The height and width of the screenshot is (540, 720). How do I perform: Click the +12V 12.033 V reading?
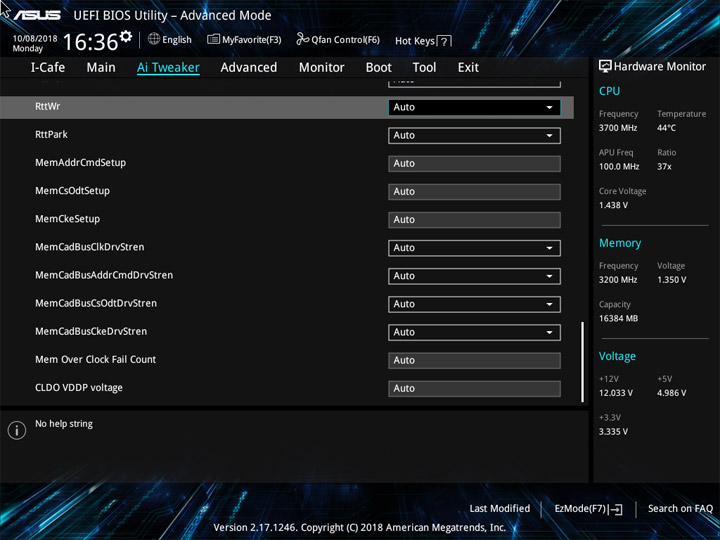(x=616, y=393)
